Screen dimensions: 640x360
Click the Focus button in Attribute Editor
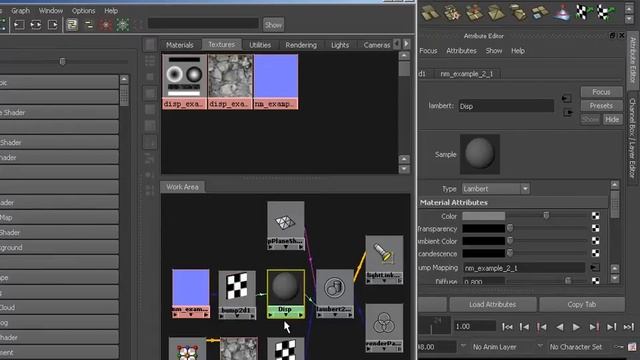pyautogui.click(x=601, y=92)
